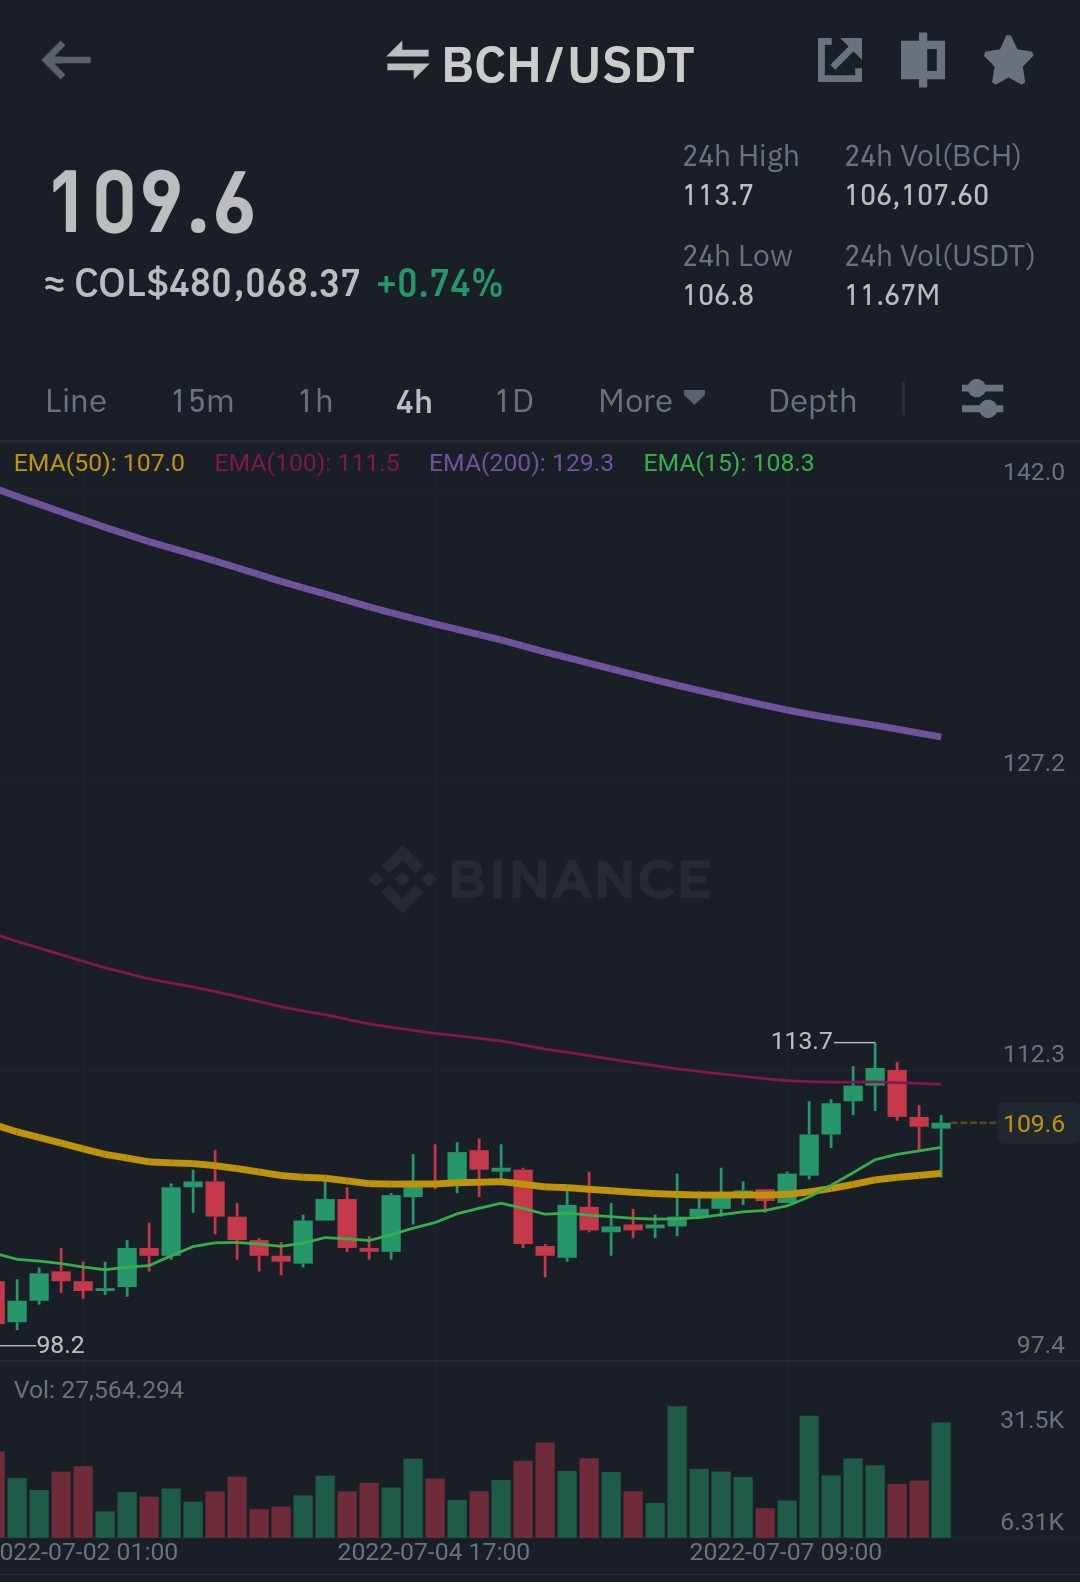
Task: Select the 4h interval
Action: tap(414, 401)
